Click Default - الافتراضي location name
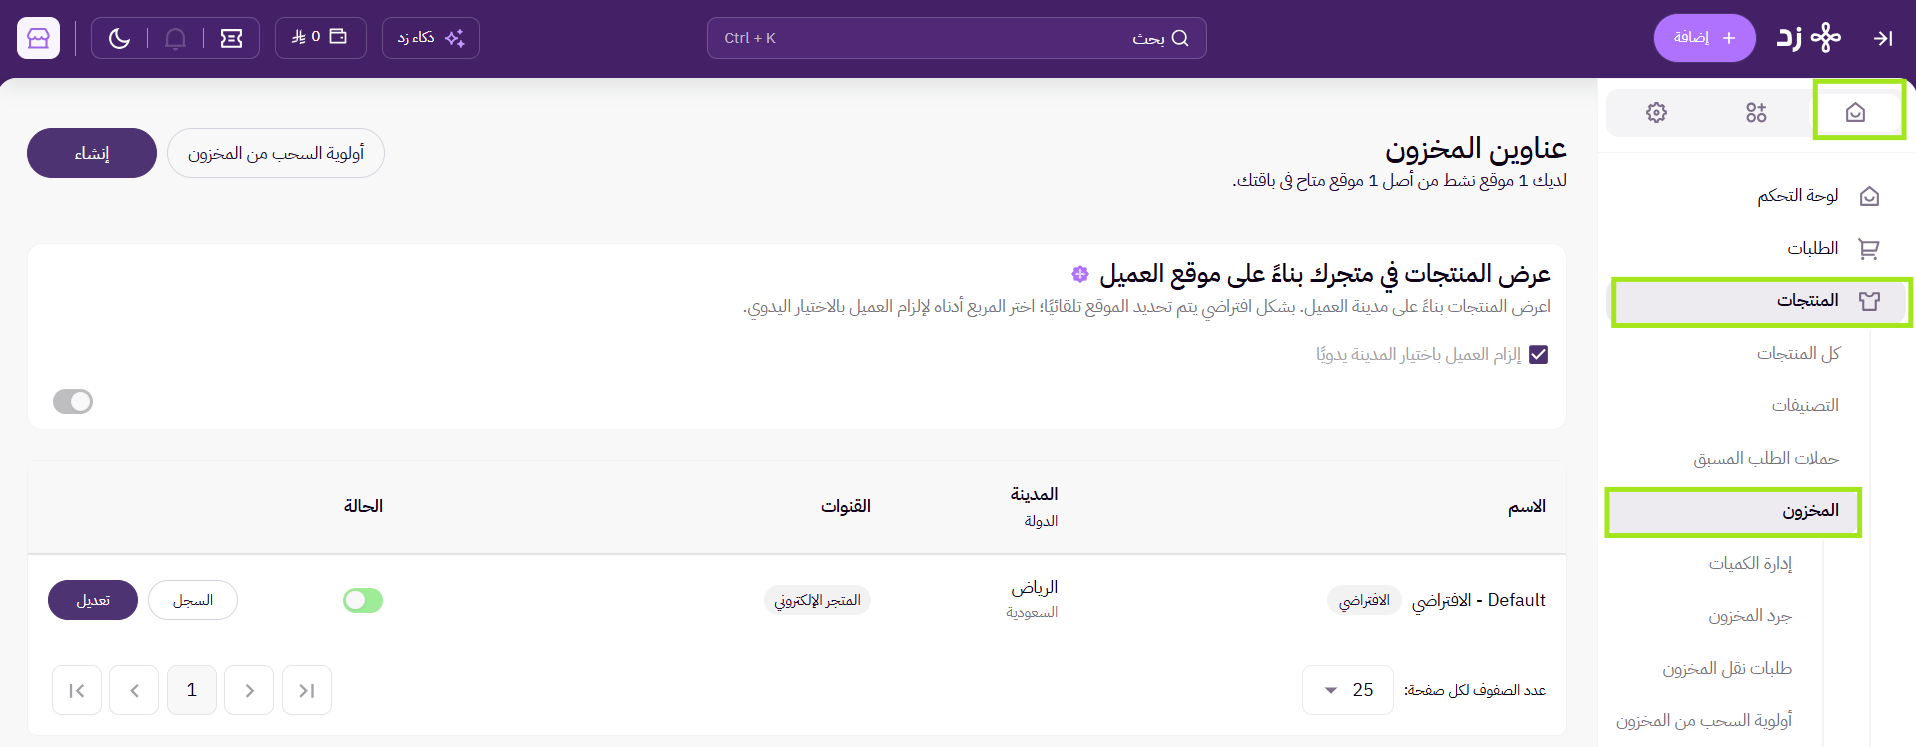 click(x=1478, y=600)
